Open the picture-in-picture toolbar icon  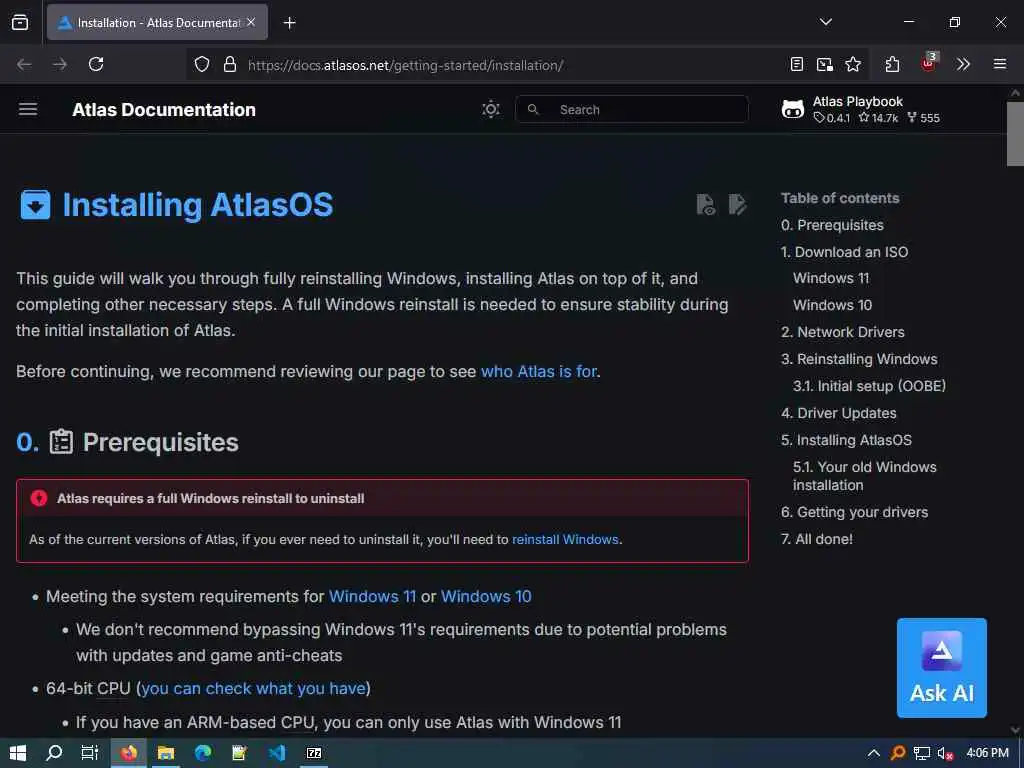(825, 64)
